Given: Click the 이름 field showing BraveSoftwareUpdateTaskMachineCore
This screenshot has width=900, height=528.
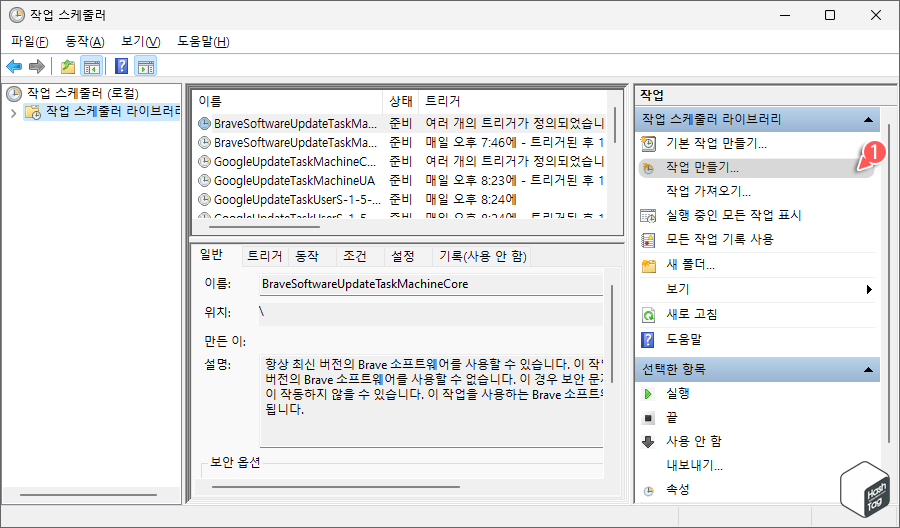Looking at the screenshot, I should pyautogui.click(x=431, y=284).
